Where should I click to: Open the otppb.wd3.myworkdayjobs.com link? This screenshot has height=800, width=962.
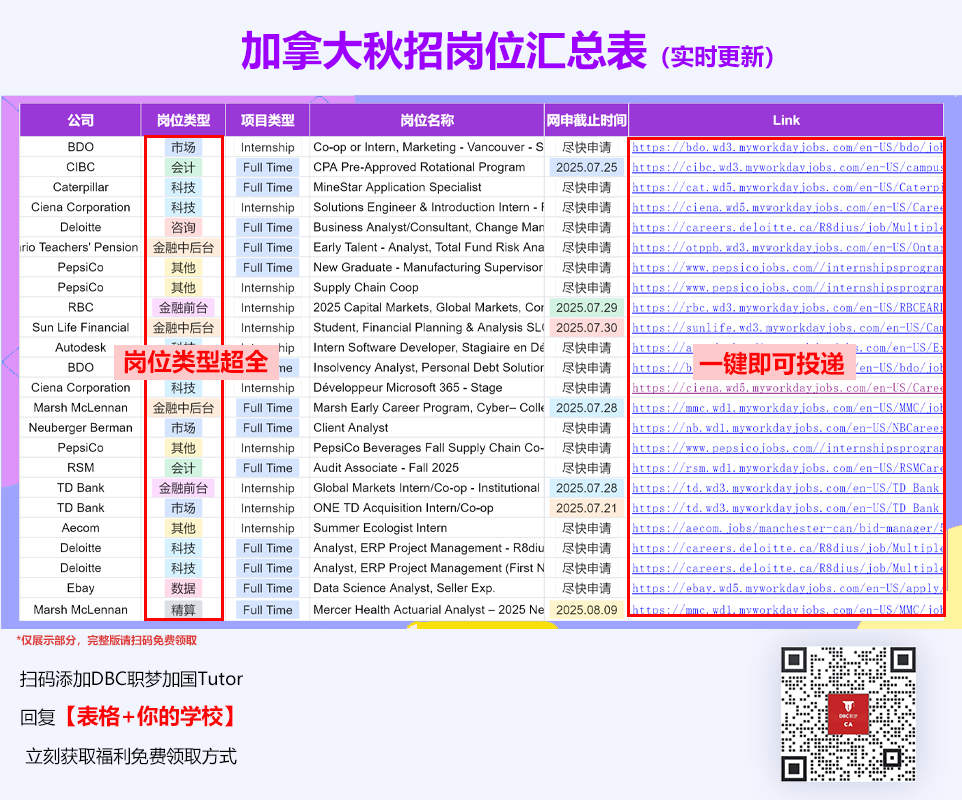tap(787, 248)
